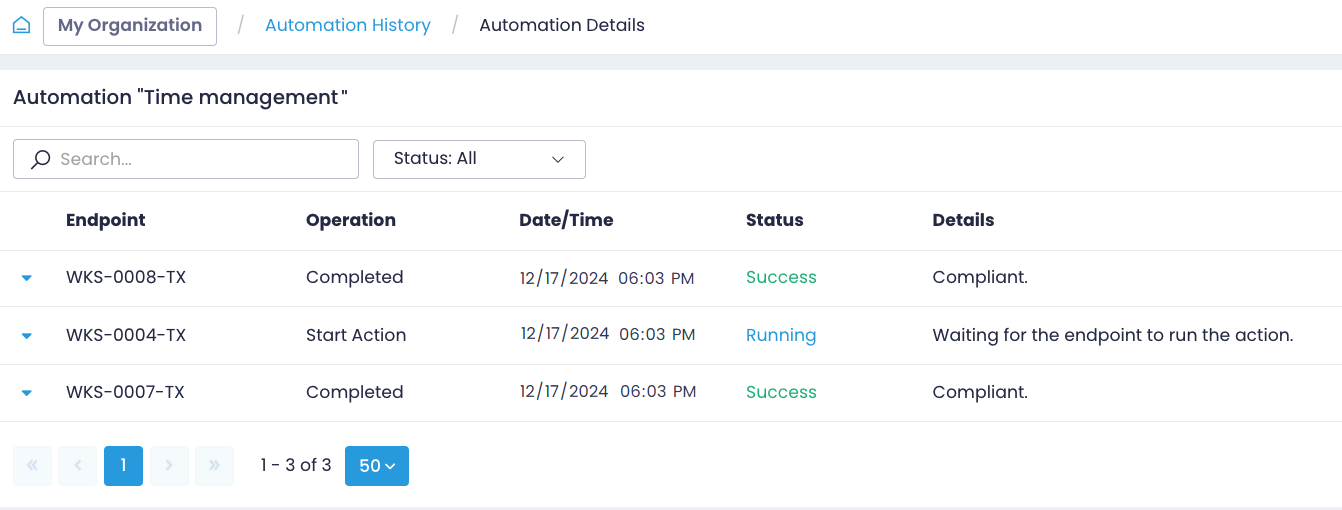Click Compliant details in WKS-0008-TX row

pos(980,277)
